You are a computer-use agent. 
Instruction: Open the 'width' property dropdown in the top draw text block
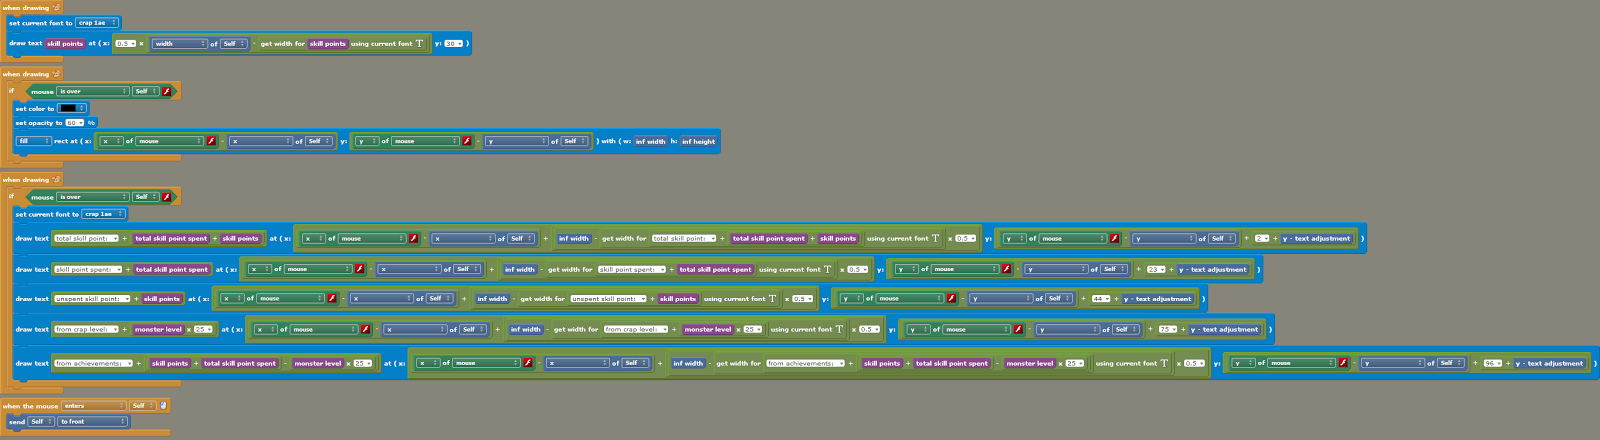(180, 44)
